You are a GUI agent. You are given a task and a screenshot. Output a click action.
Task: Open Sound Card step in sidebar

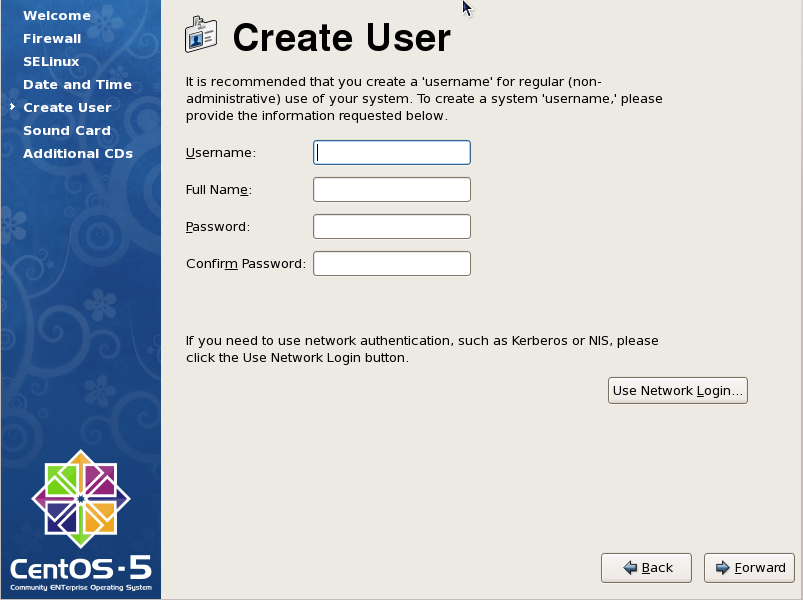67,131
